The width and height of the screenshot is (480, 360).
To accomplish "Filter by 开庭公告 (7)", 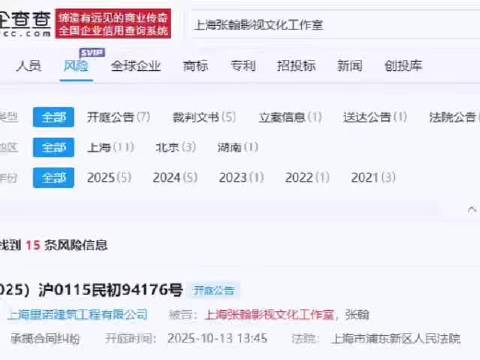I will [118, 117].
